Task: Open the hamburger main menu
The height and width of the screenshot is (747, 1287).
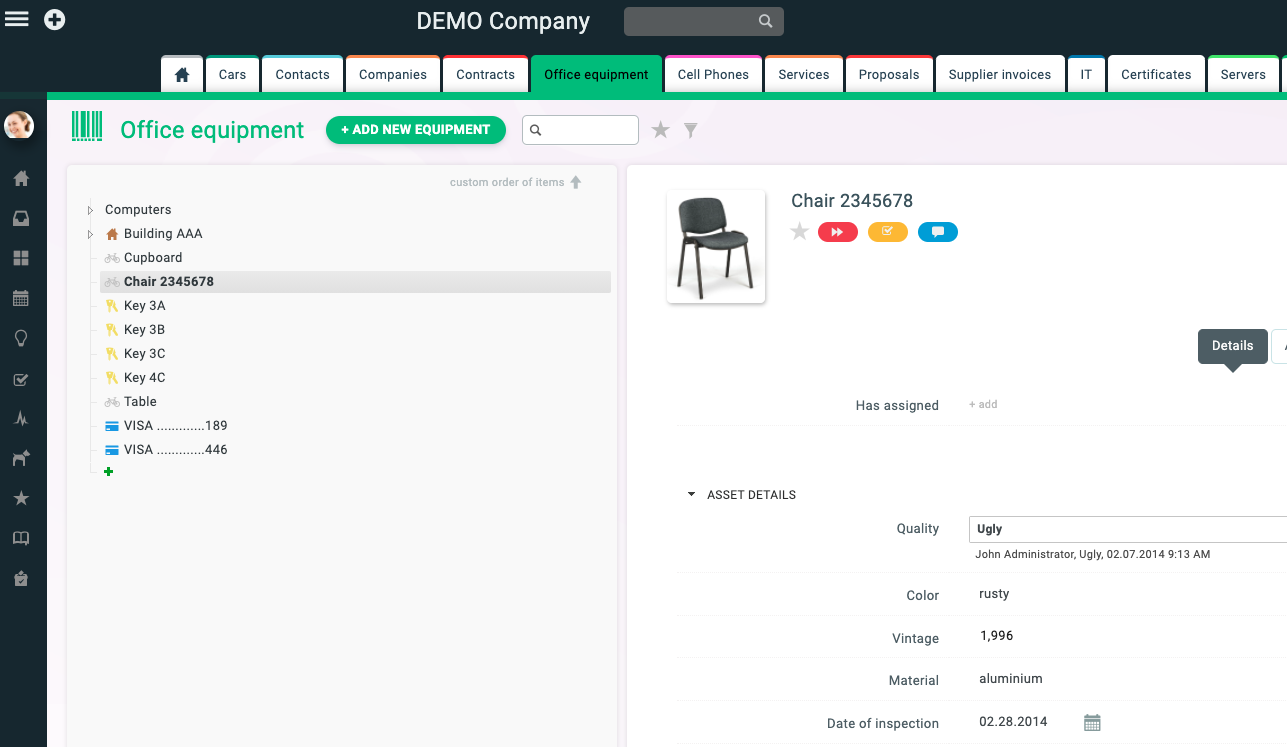Action: click(x=17, y=19)
